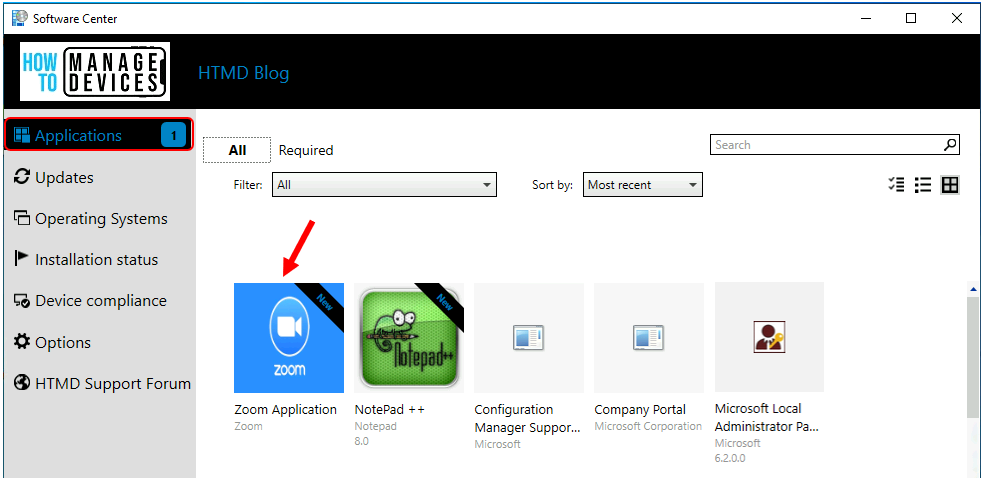Open Microsoft Local Administrator Password tile icon

coord(770,337)
